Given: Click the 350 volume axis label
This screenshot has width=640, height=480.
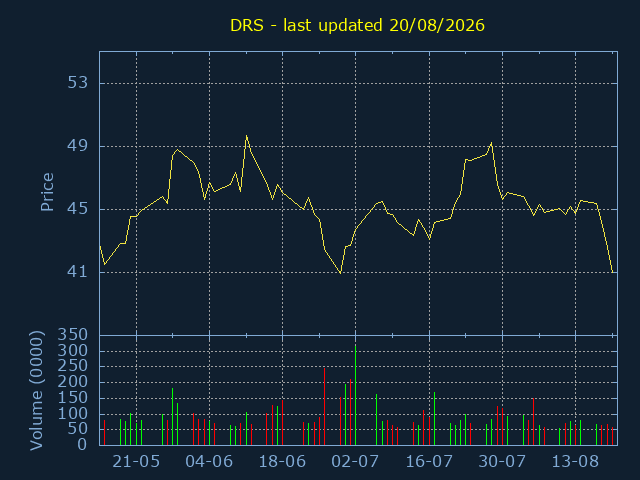Looking at the screenshot, I should click(73, 335).
